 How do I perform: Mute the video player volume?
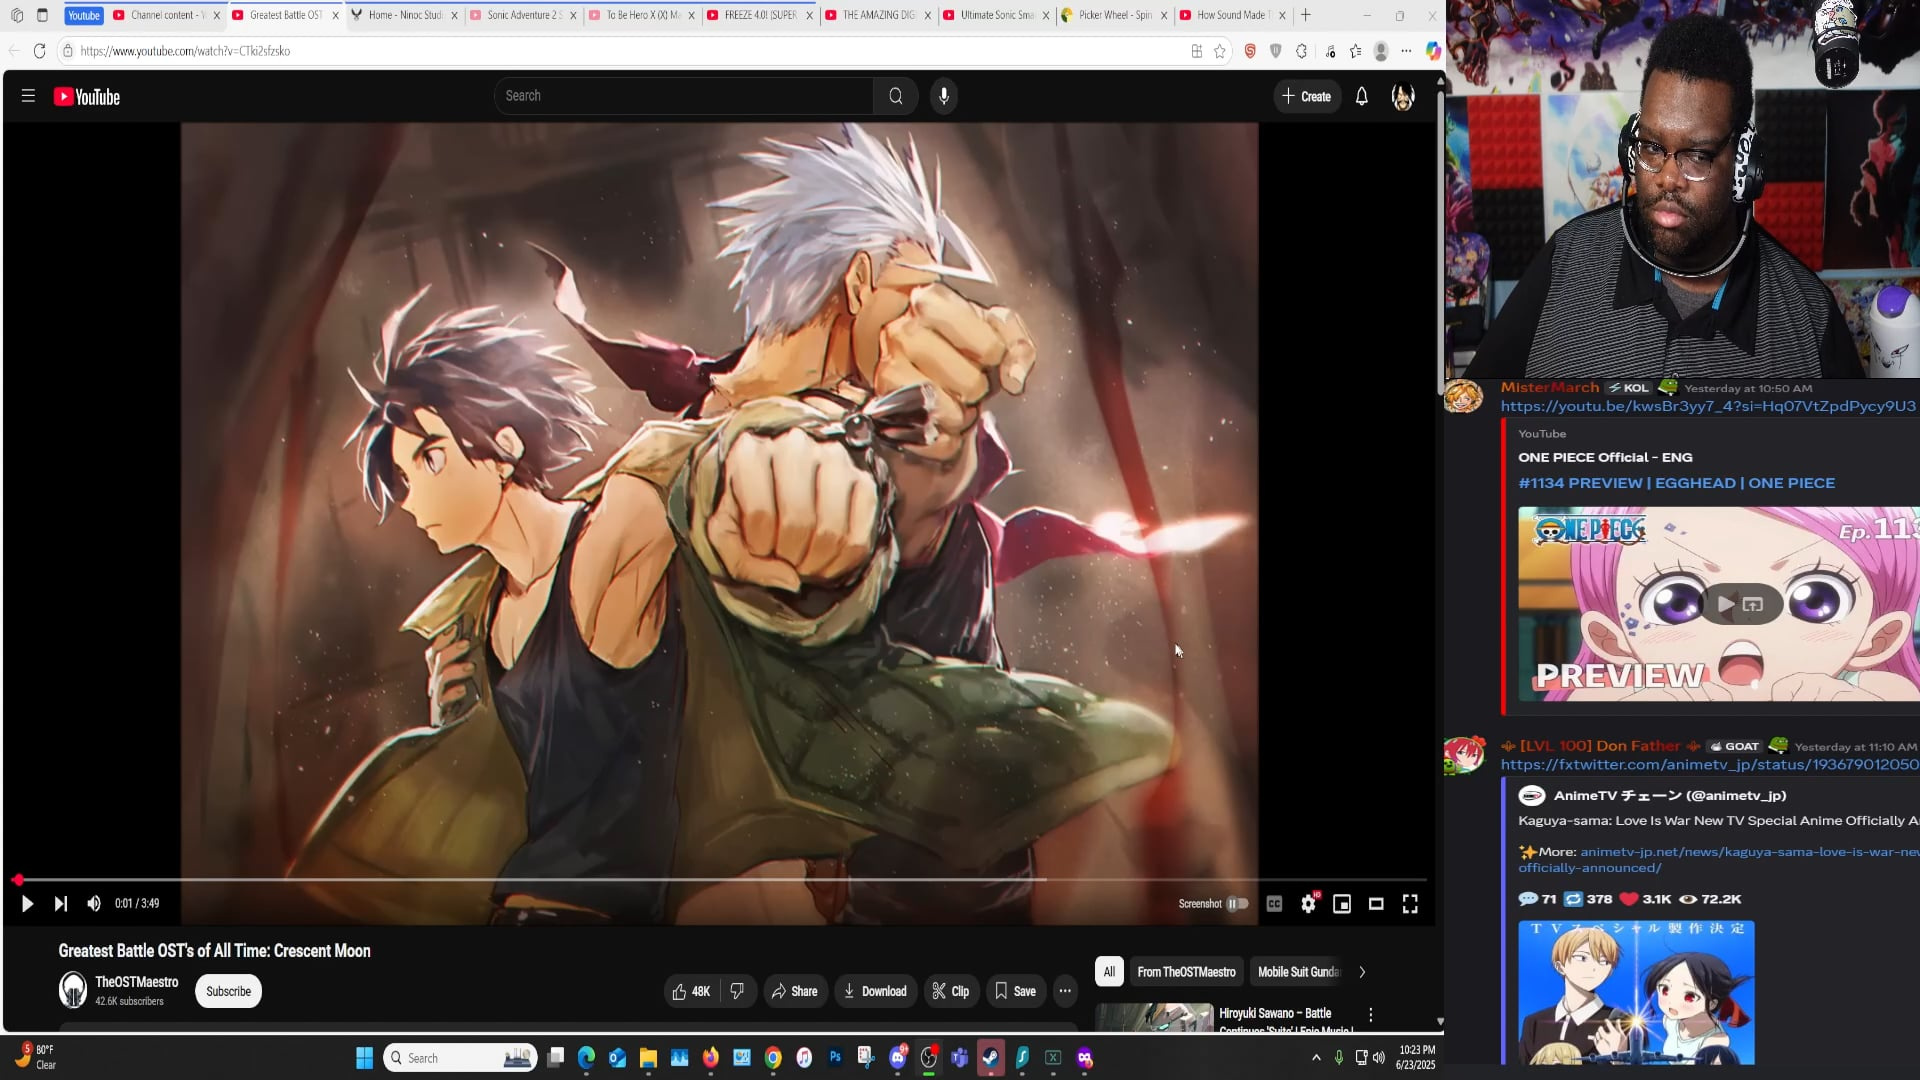click(x=94, y=904)
